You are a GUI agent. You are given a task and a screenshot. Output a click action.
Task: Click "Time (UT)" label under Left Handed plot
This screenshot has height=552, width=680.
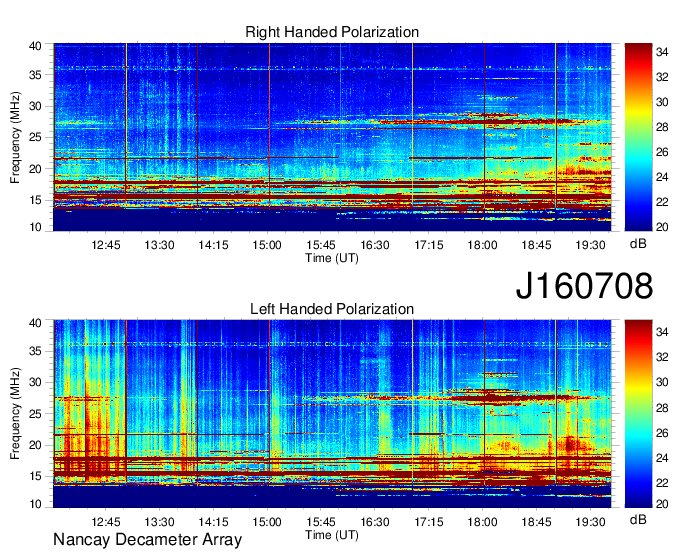click(332, 535)
